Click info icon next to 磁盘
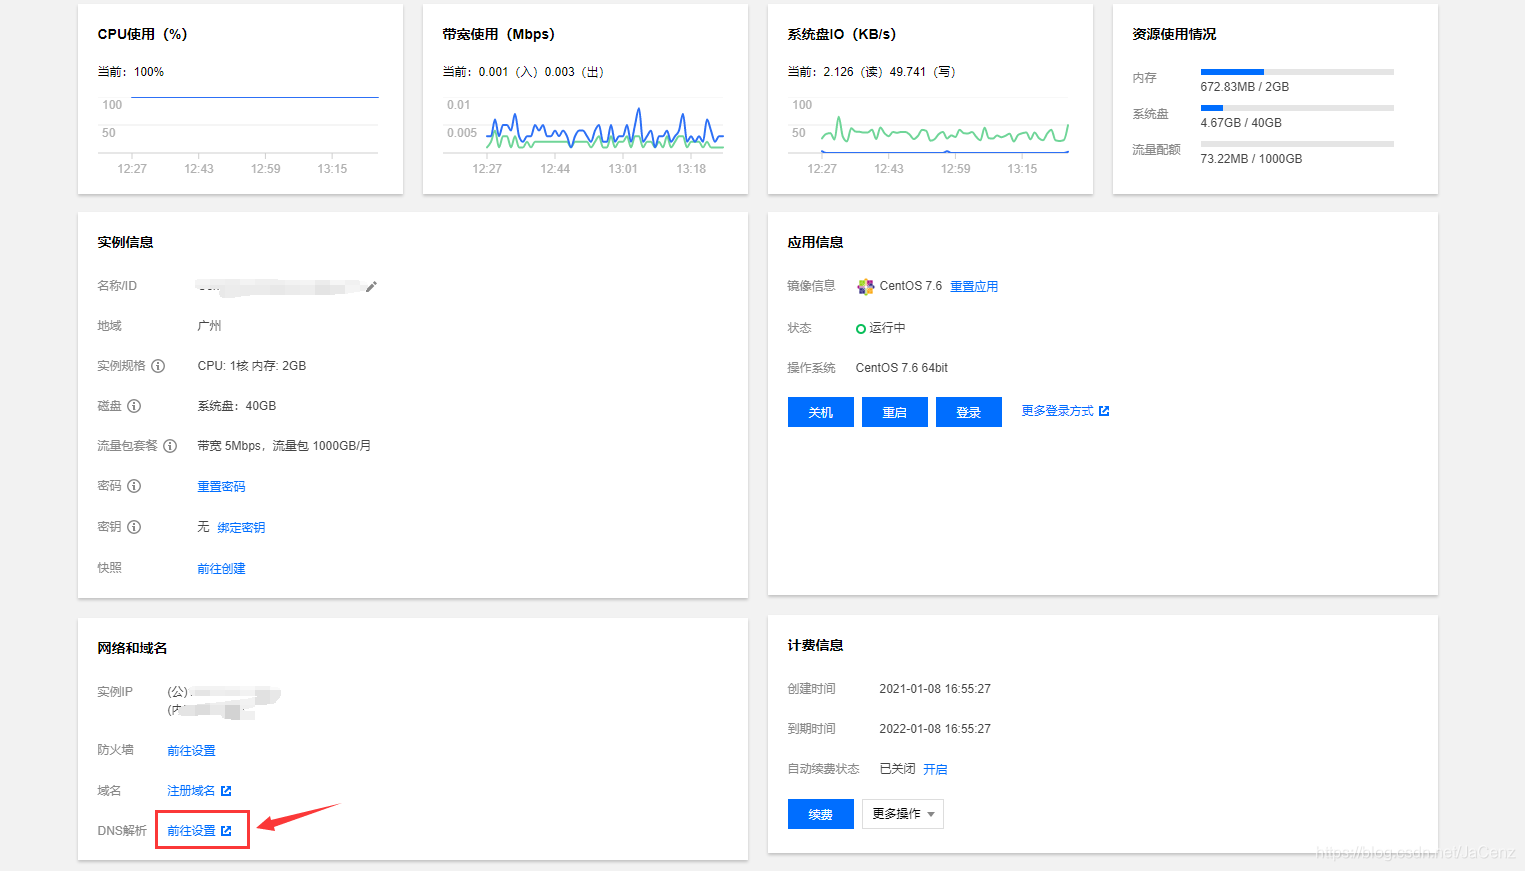1525x871 pixels. pyautogui.click(x=134, y=406)
